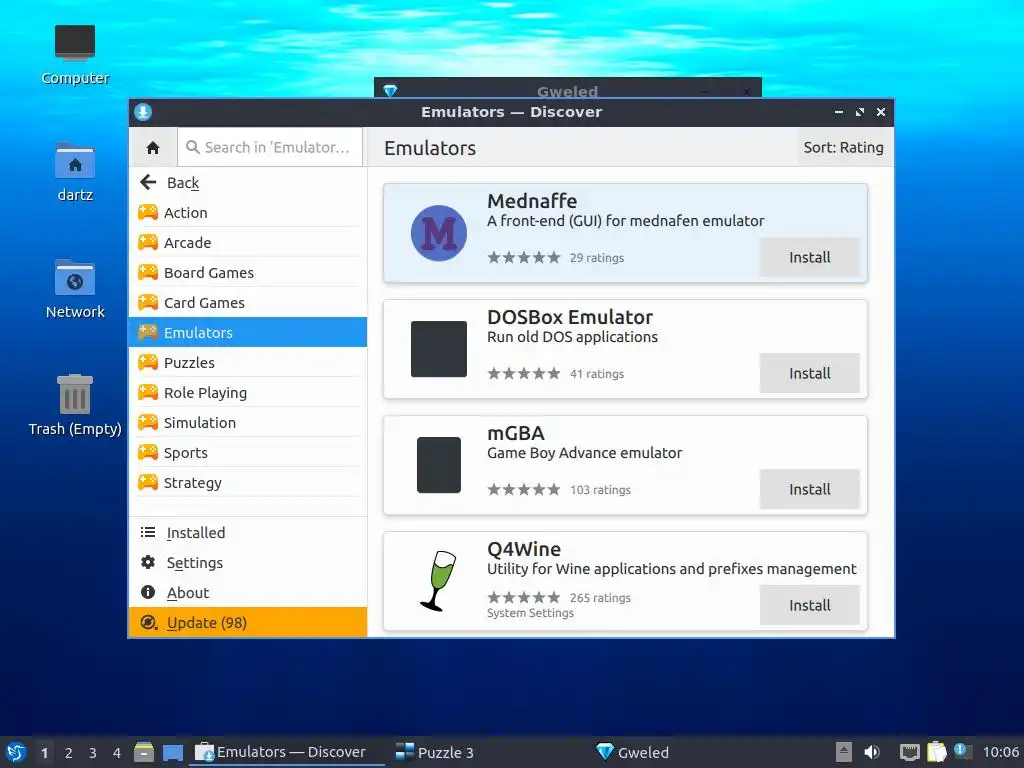Viewport: 1024px width, 768px height.
Task: Open Update (98) pending updates
Action: [x=248, y=622]
